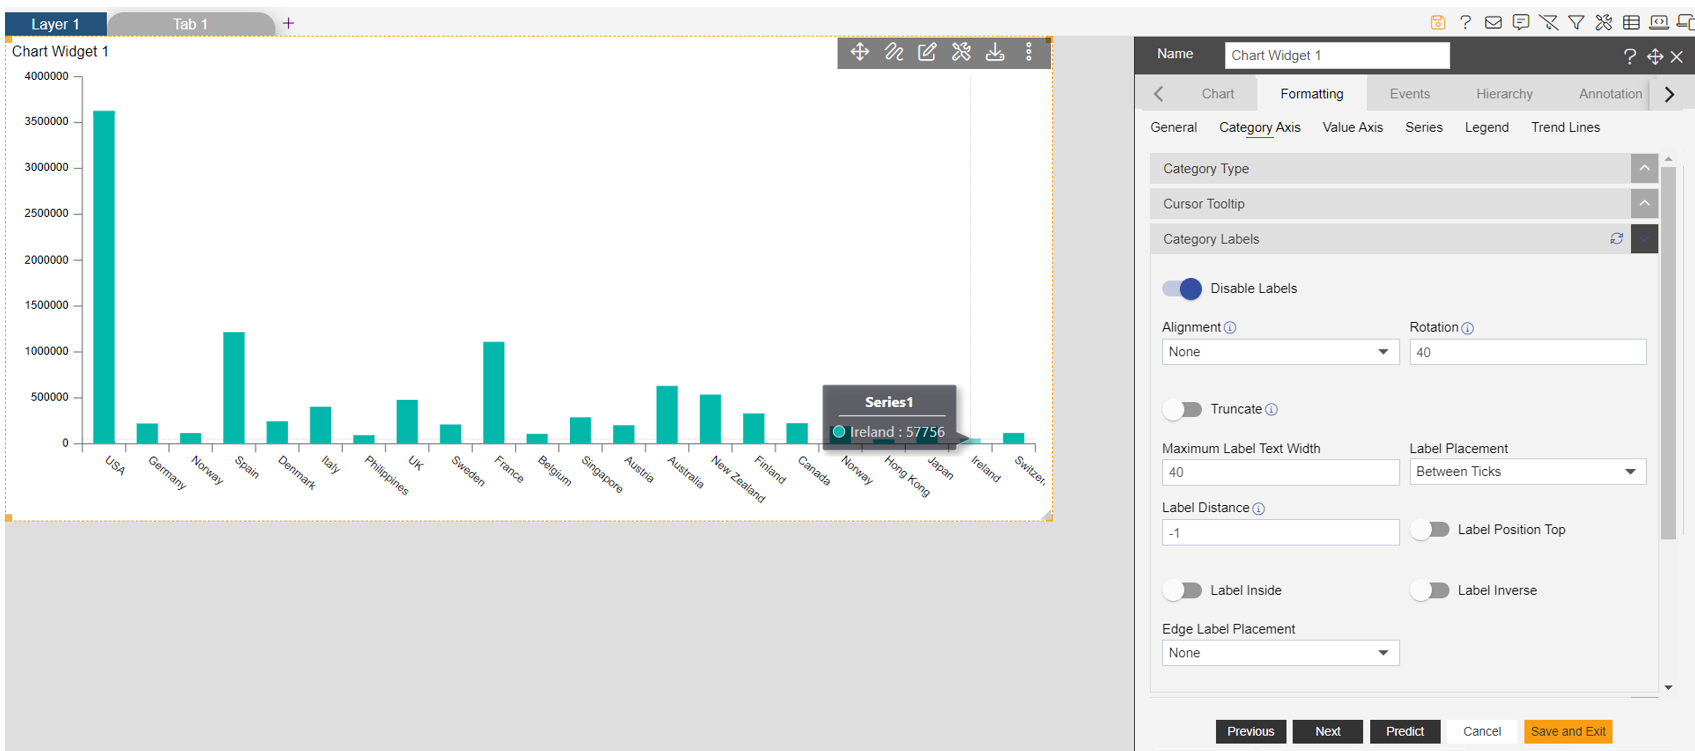Click the Label Distance input field

point(1280,533)
